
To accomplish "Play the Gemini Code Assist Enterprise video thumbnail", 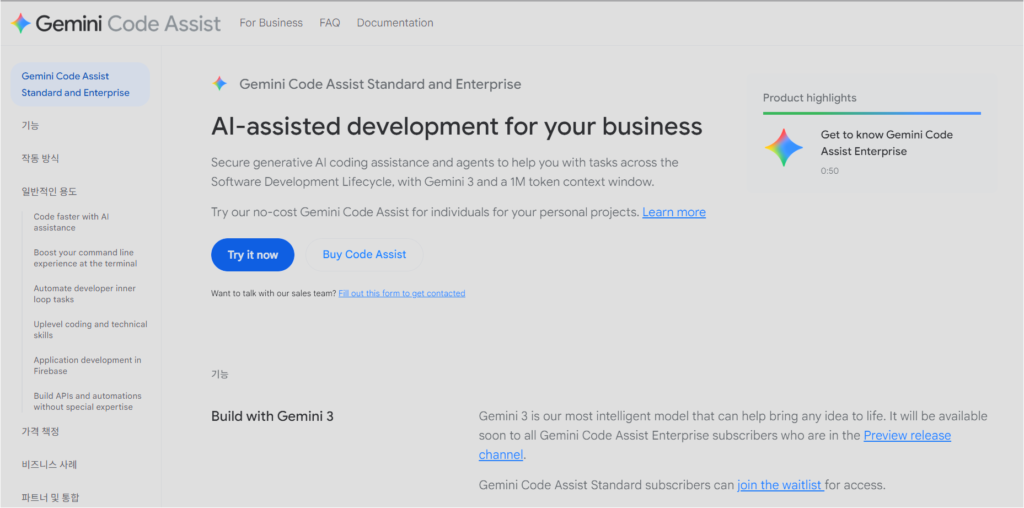I will (x=784, y=148).
